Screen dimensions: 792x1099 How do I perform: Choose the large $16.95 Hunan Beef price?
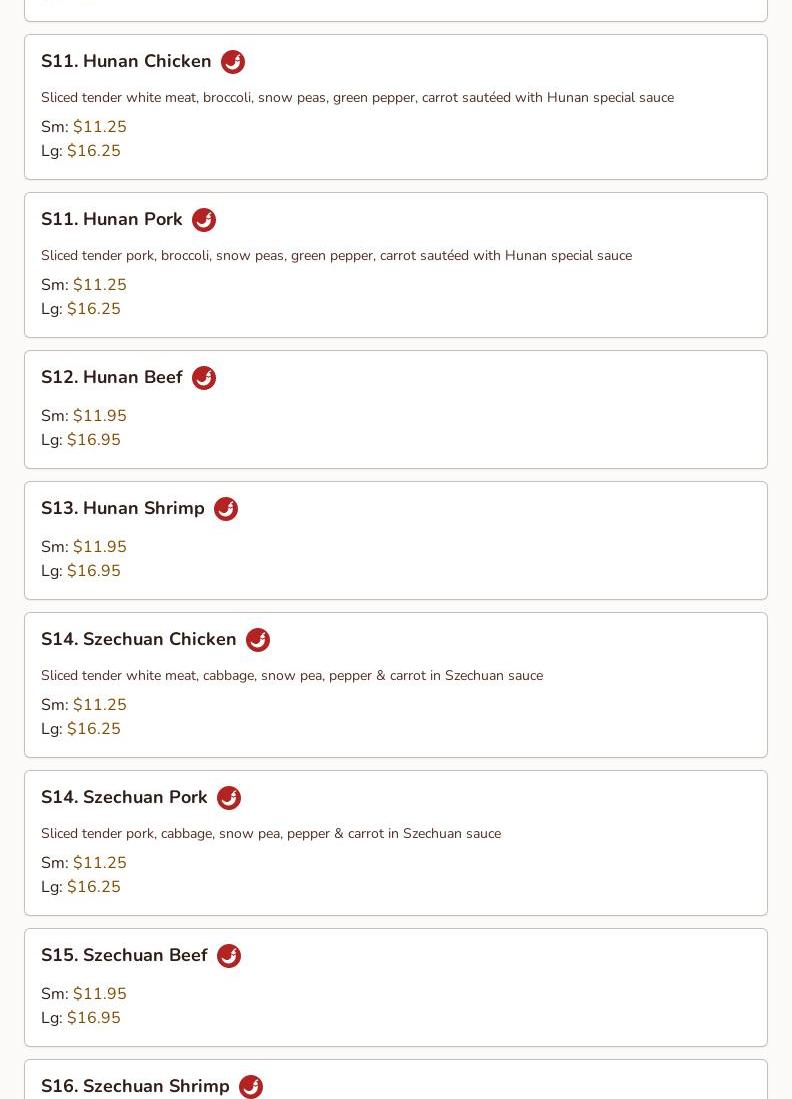(x=94, y=439)
